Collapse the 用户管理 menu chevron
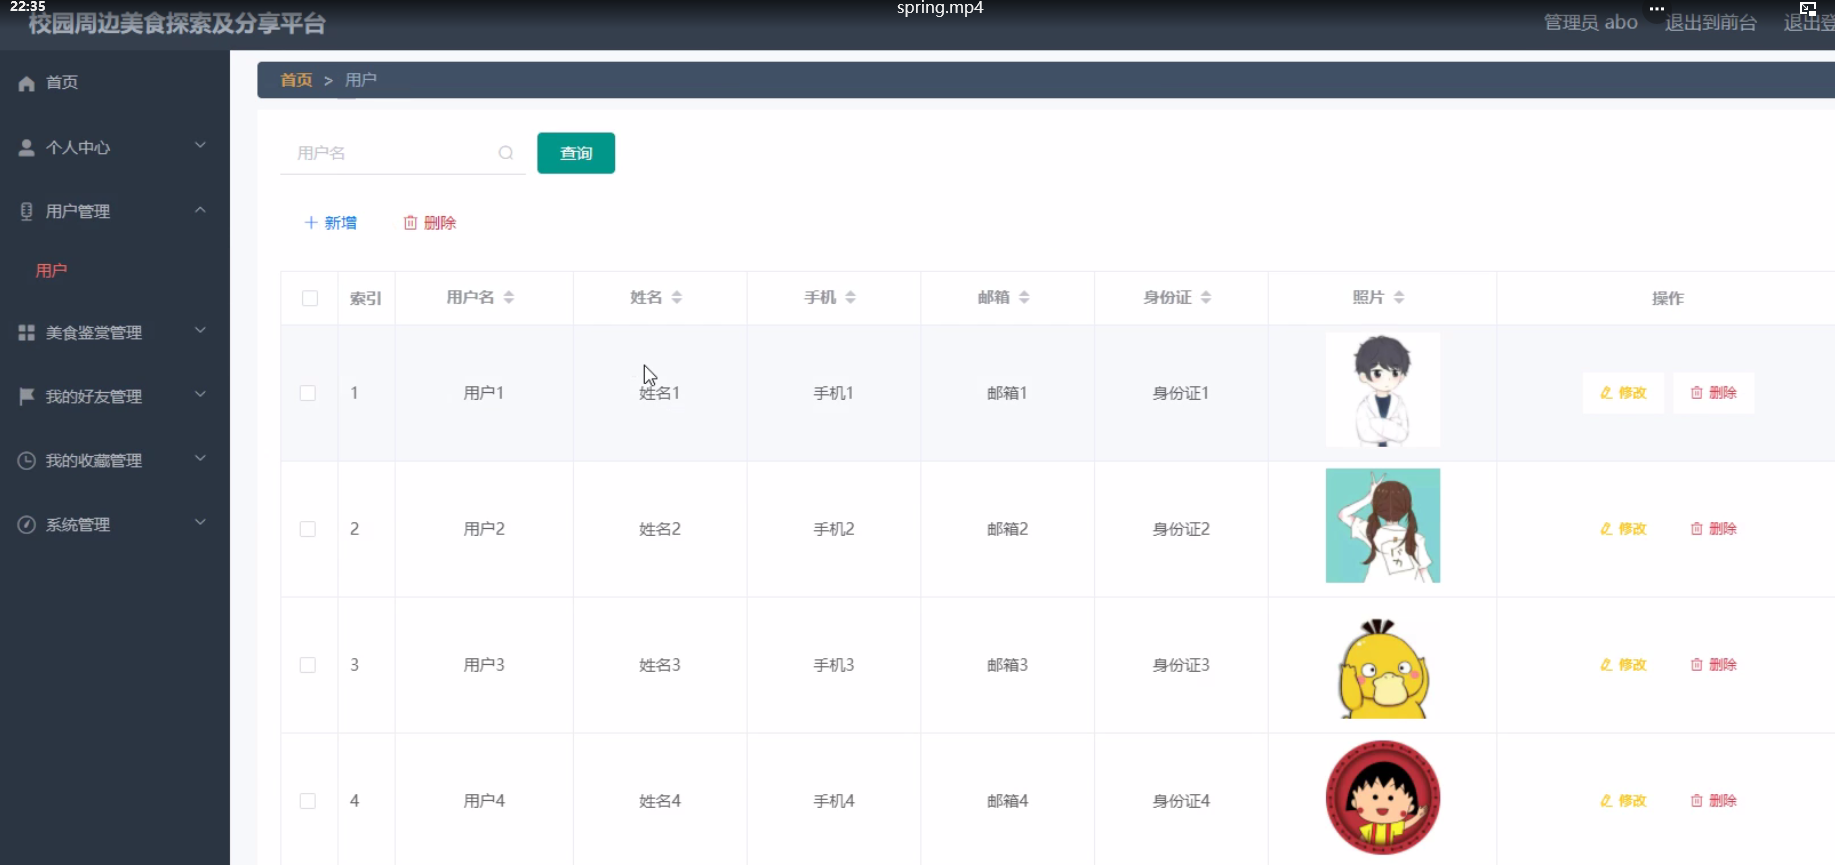The width and height of the screenshot is (1835, 865). point(200,210)
